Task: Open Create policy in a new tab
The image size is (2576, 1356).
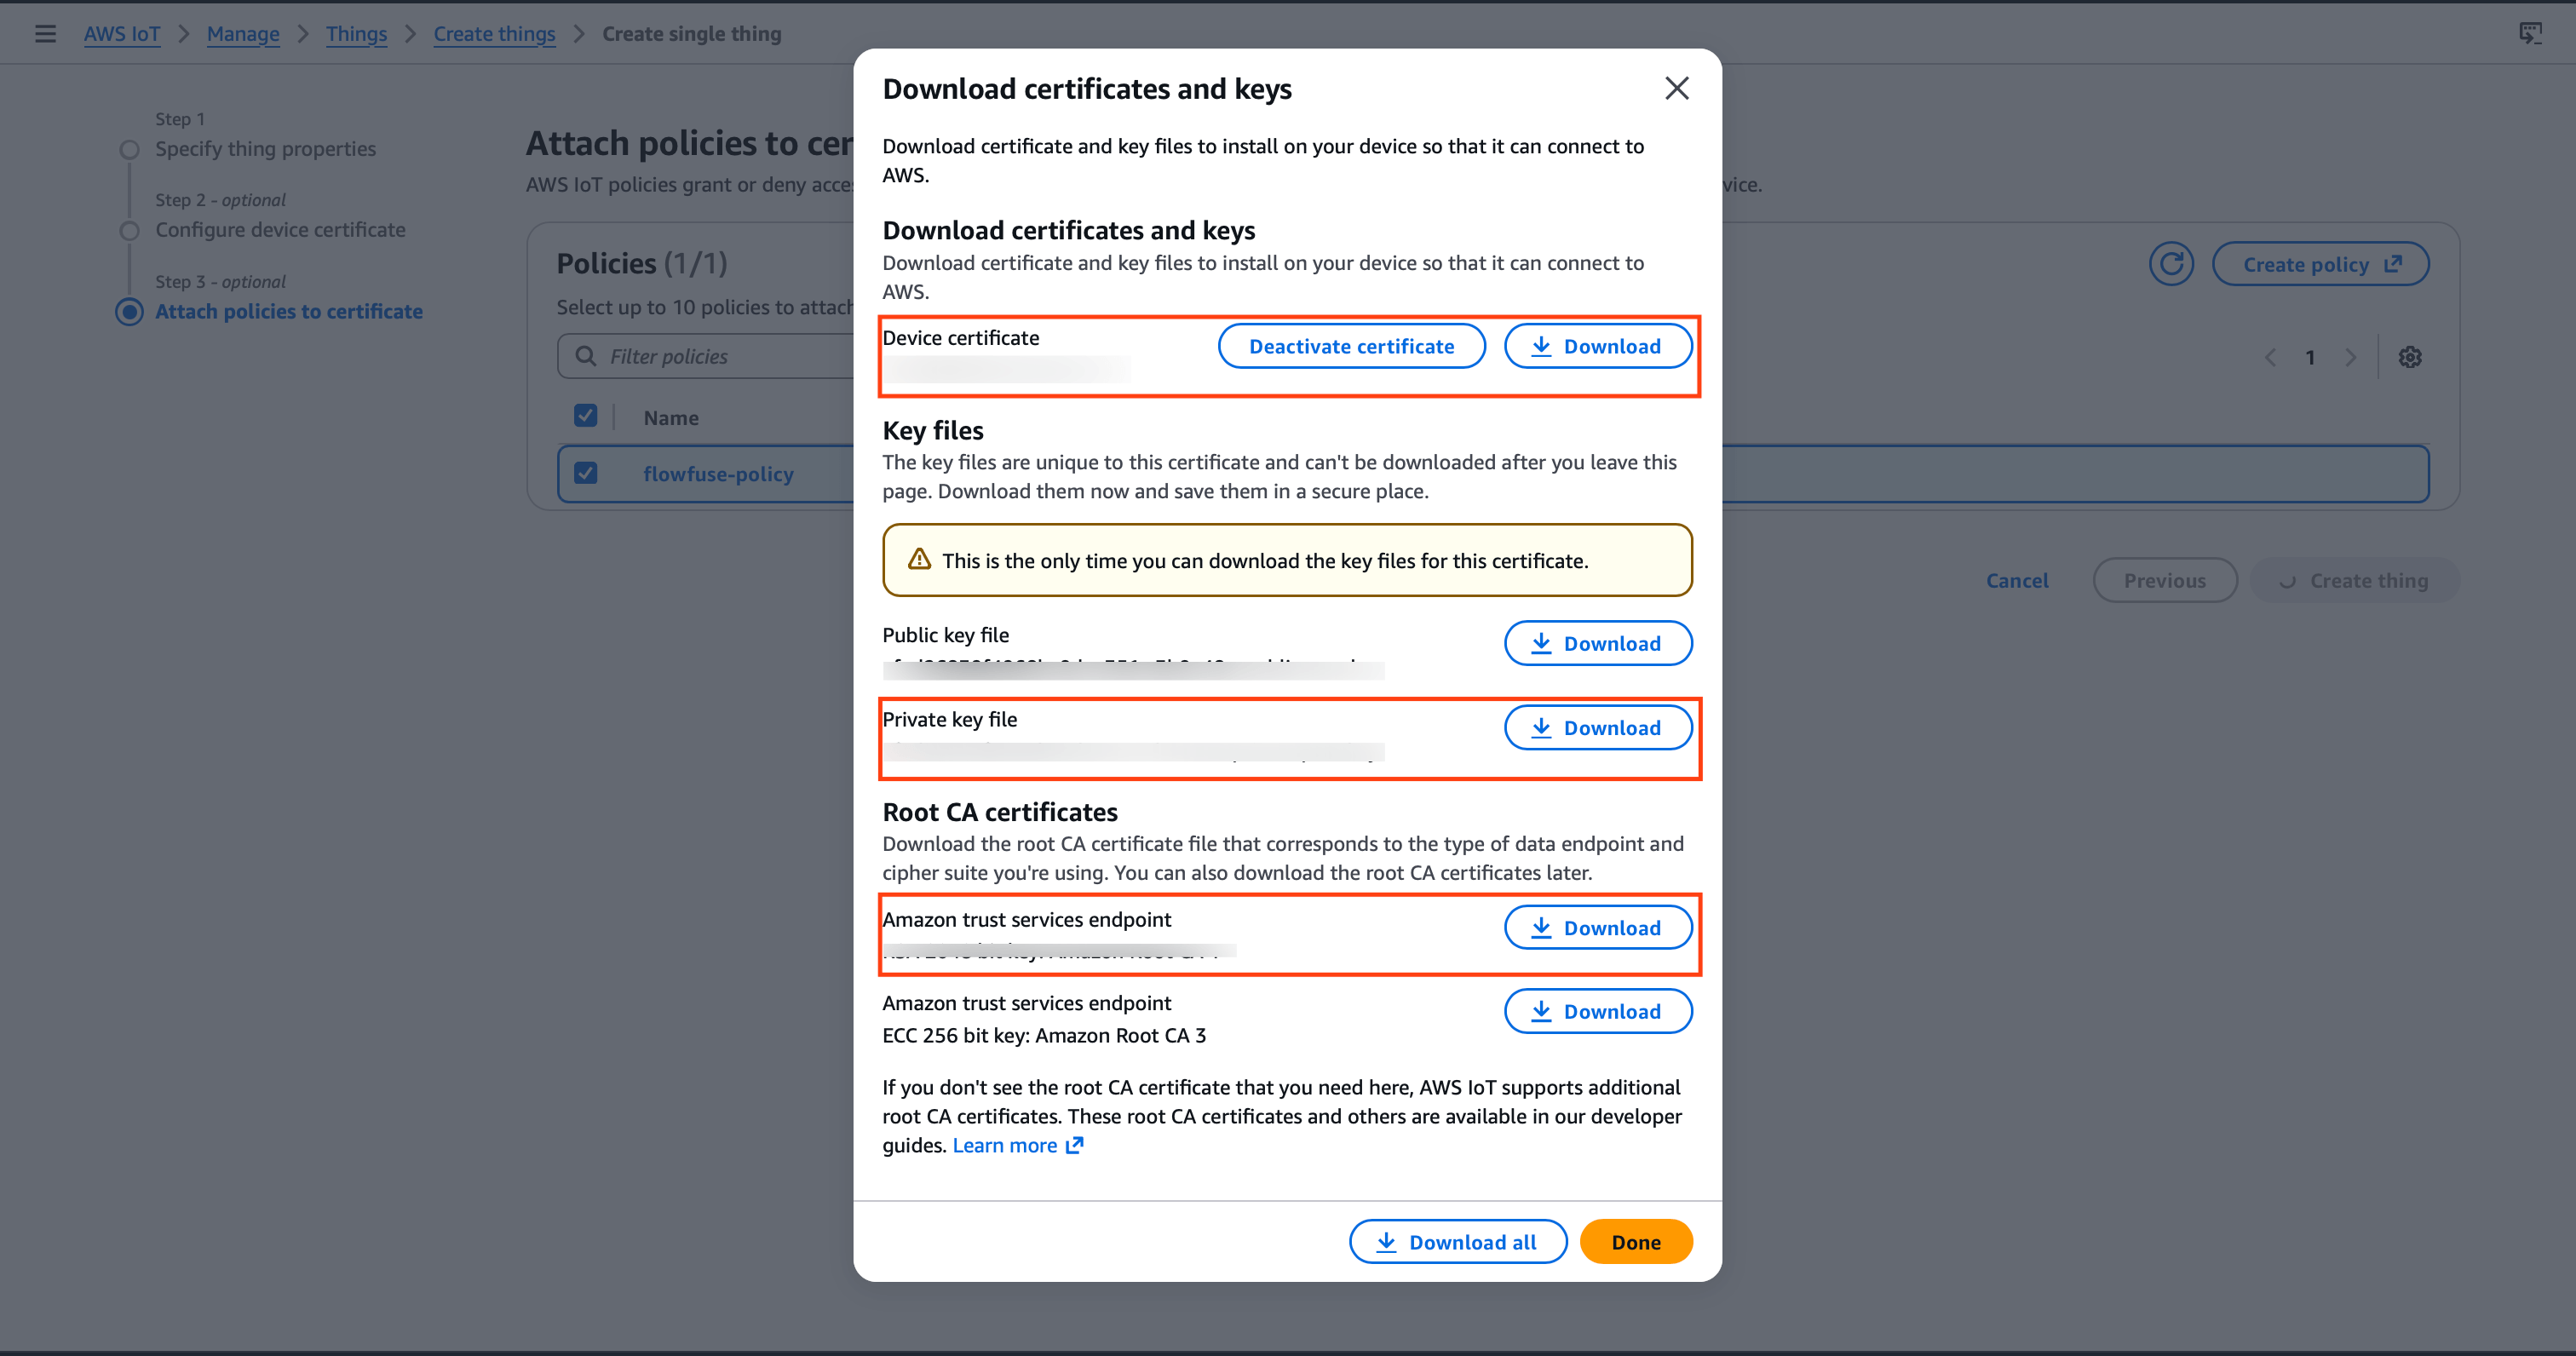Action: (x=2320, y=263)
